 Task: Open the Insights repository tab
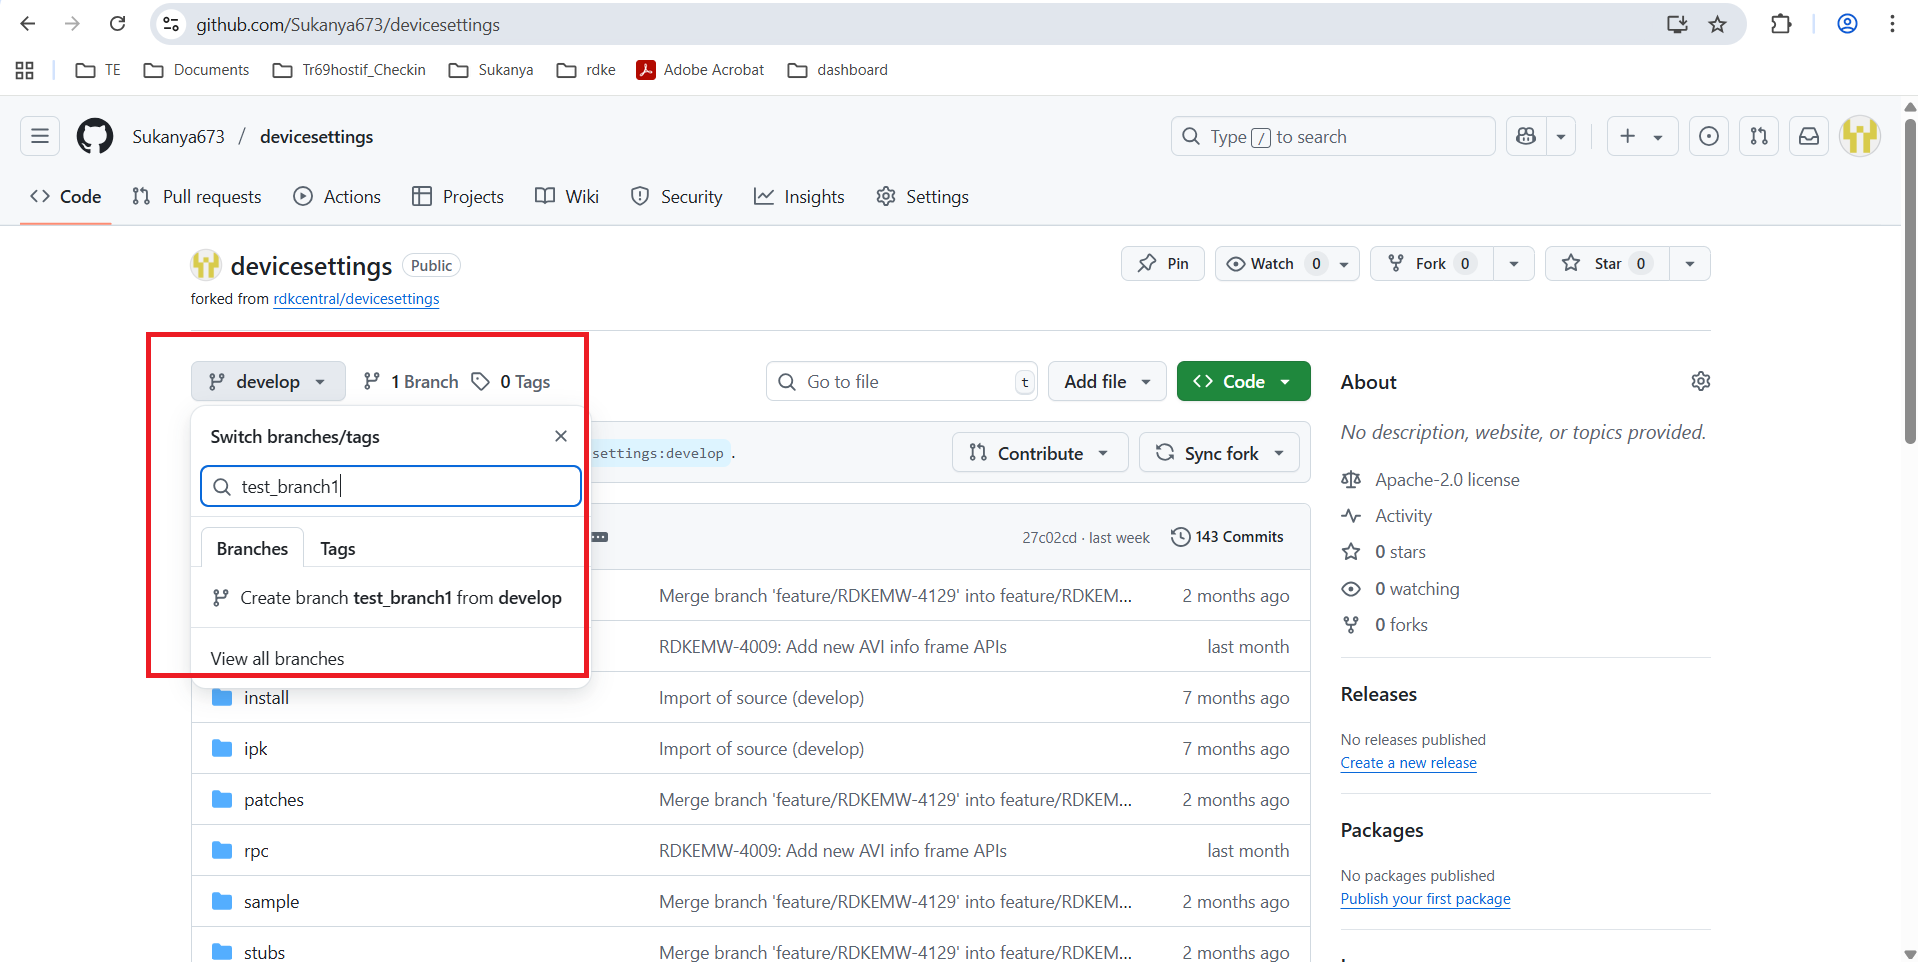(x=799, y=197)
